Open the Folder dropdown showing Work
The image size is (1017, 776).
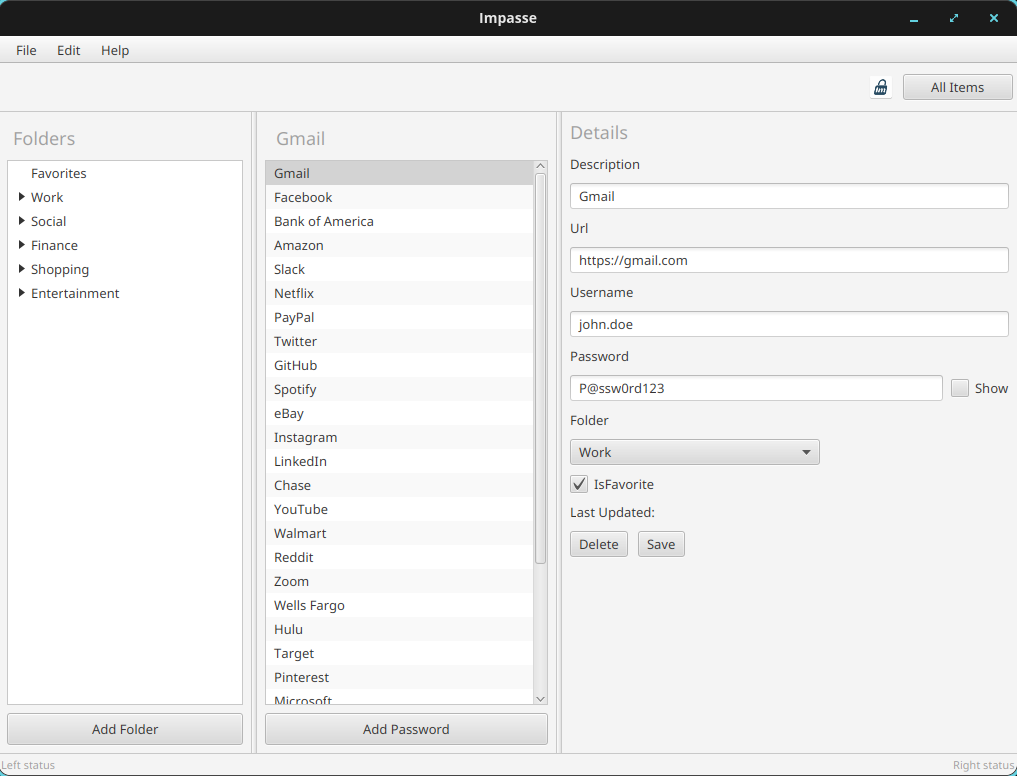click(x=695, y=452)
